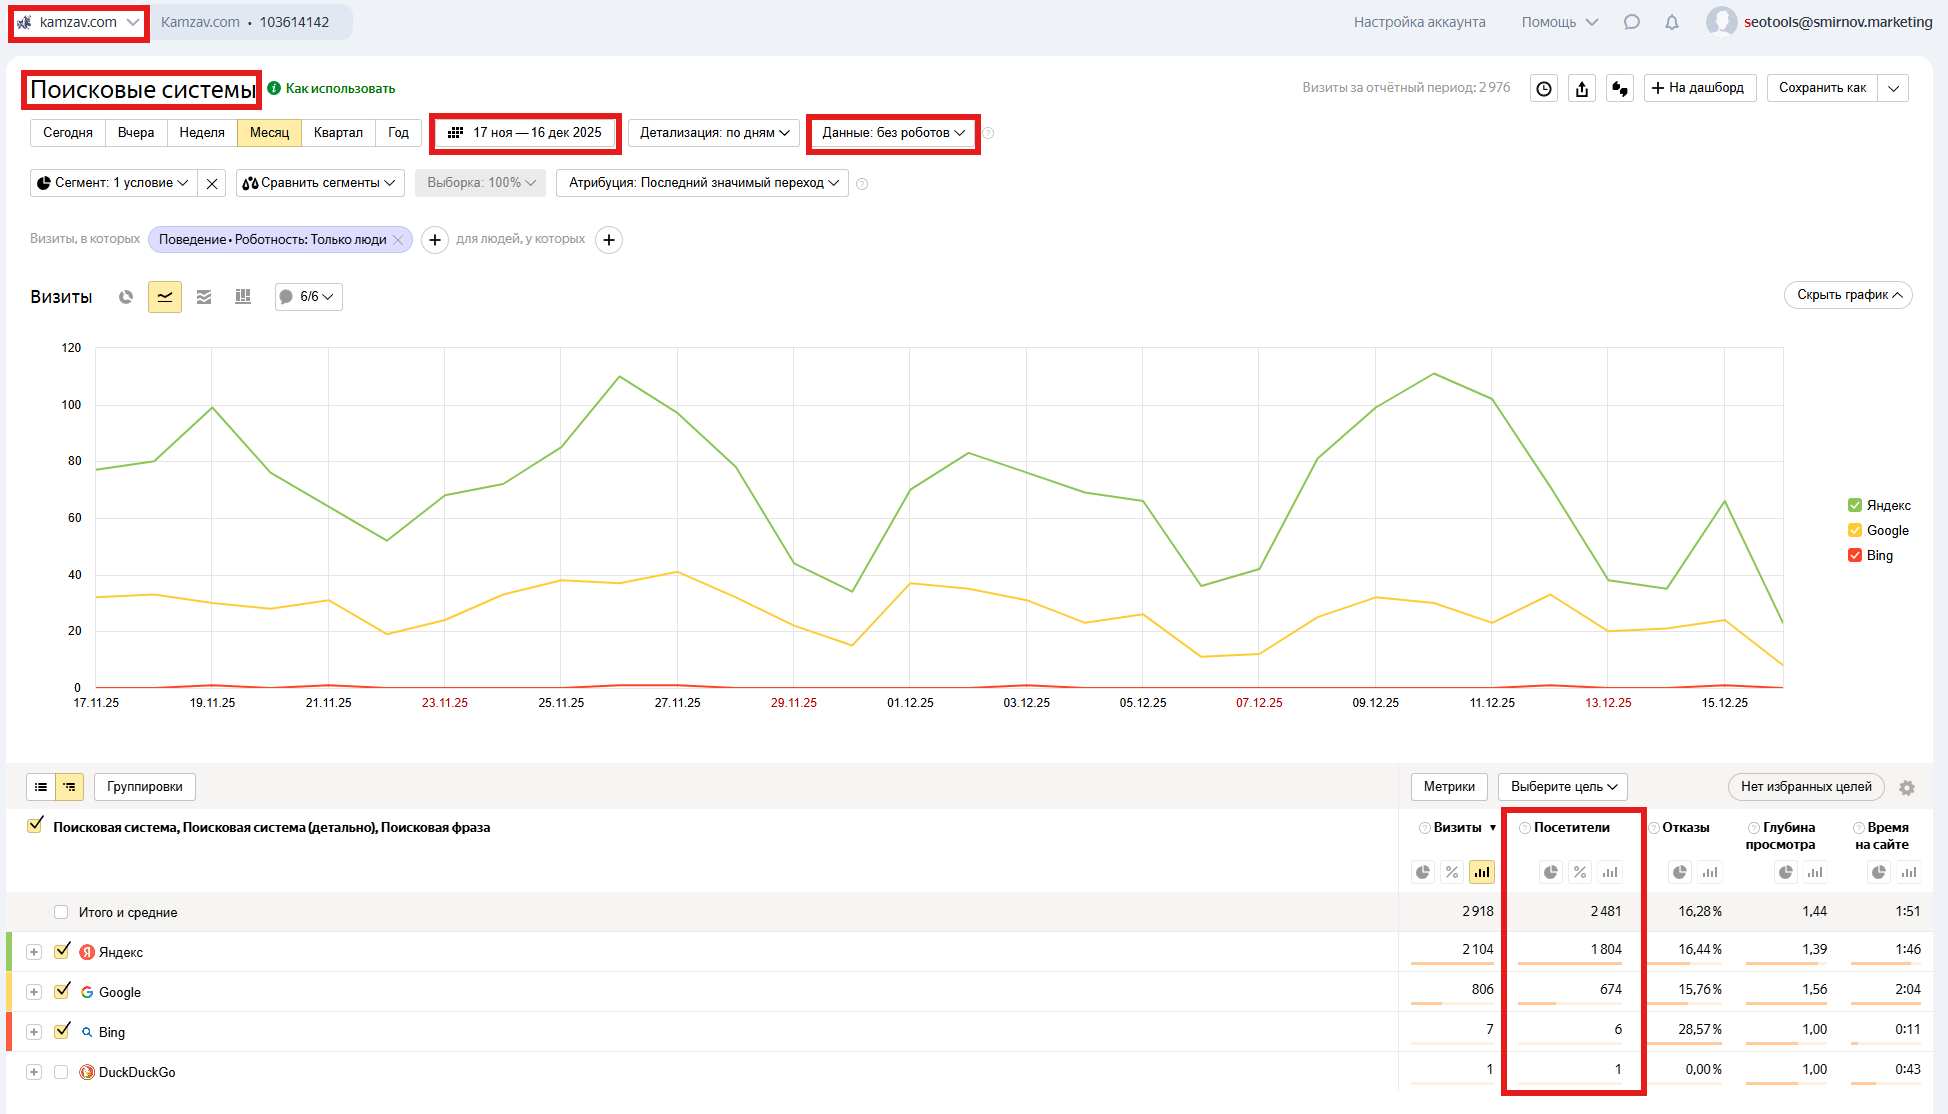Viewport: 1948px width, 1114px height.
Task: Switch to the stacked area chart icon
Action: (x=204, y=297)
